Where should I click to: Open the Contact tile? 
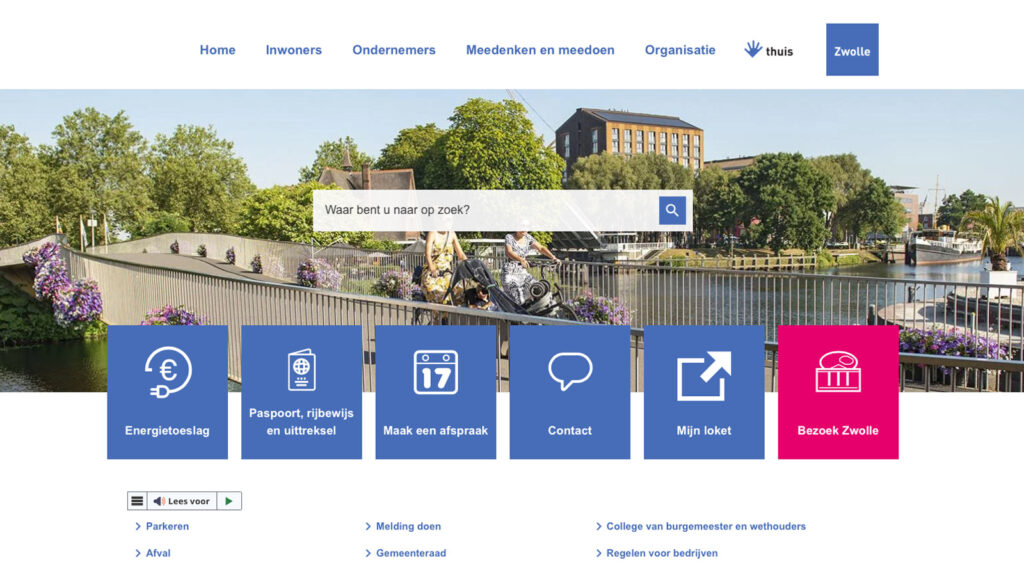point(570,392)
